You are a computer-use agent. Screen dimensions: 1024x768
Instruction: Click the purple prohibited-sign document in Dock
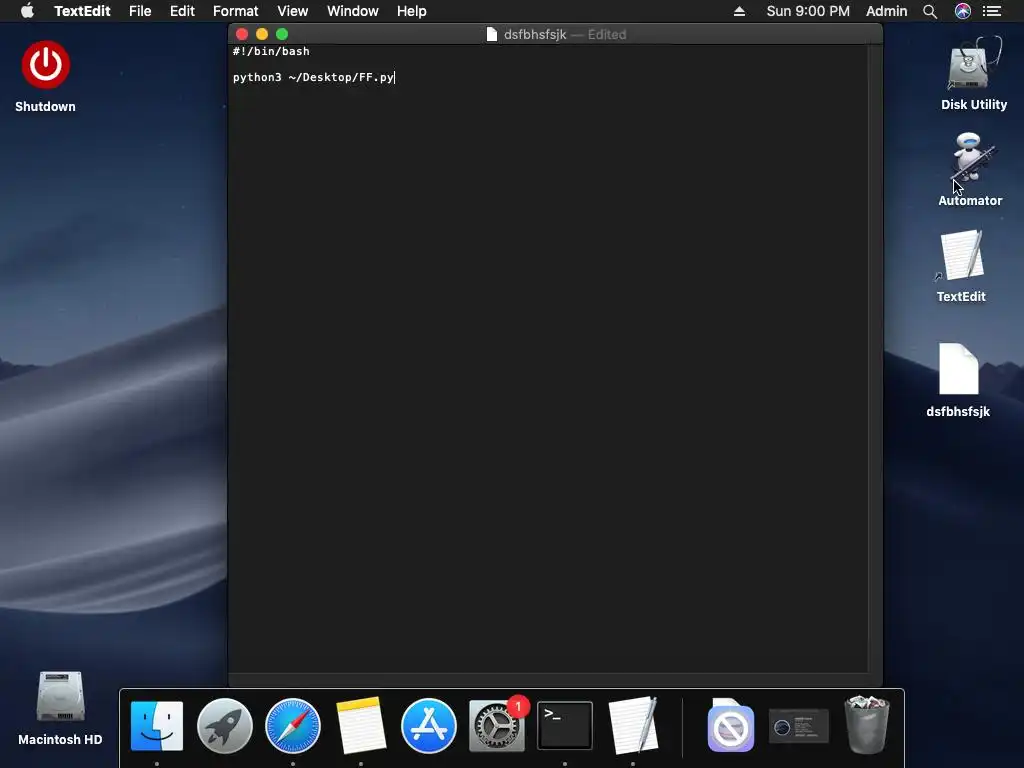730,726
